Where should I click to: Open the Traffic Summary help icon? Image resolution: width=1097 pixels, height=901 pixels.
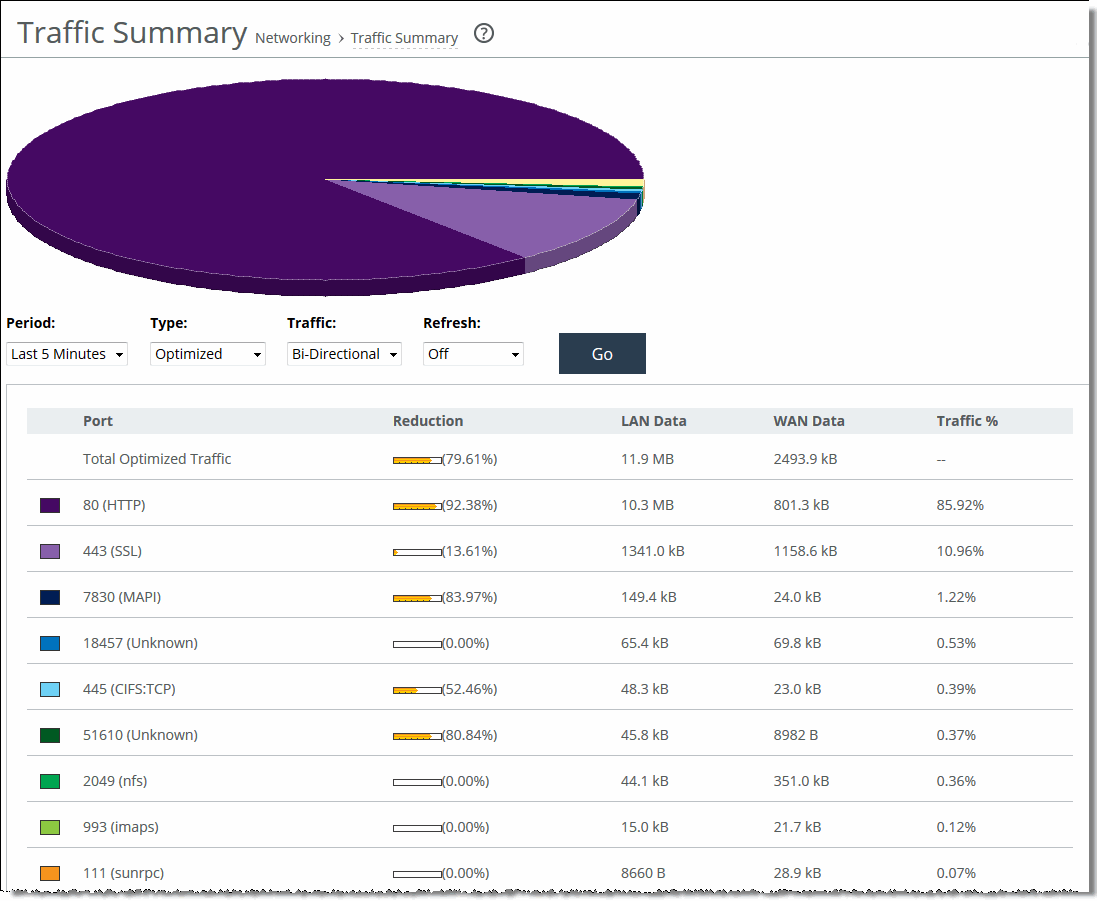pyautogui.click(x=483, y=33)
